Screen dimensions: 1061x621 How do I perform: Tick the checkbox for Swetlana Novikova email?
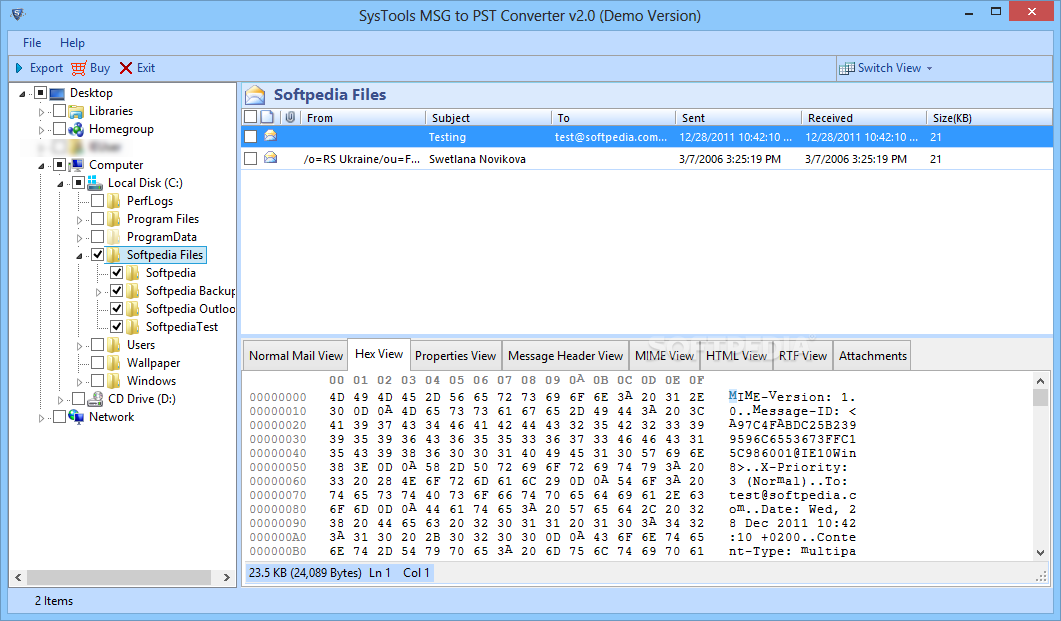(x=250, y=158)
